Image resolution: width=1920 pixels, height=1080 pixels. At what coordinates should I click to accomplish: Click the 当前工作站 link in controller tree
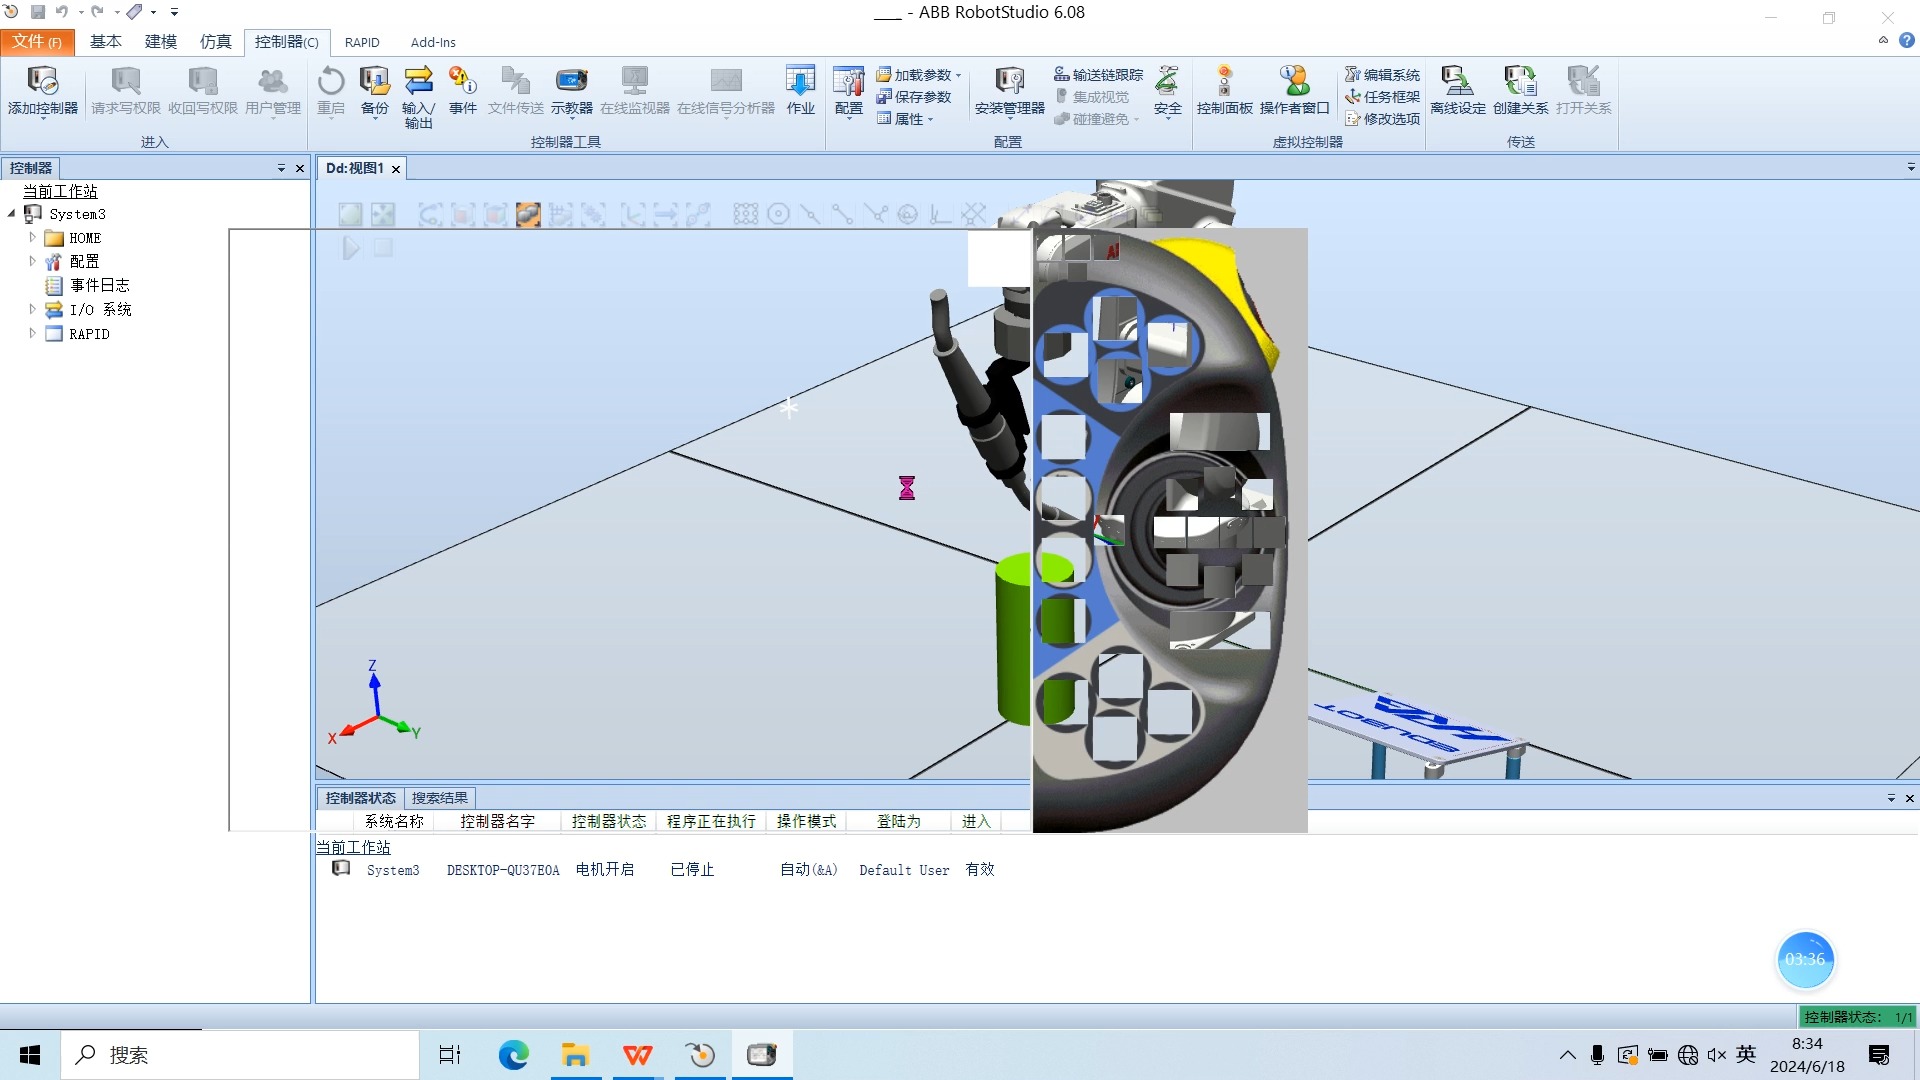60,191
